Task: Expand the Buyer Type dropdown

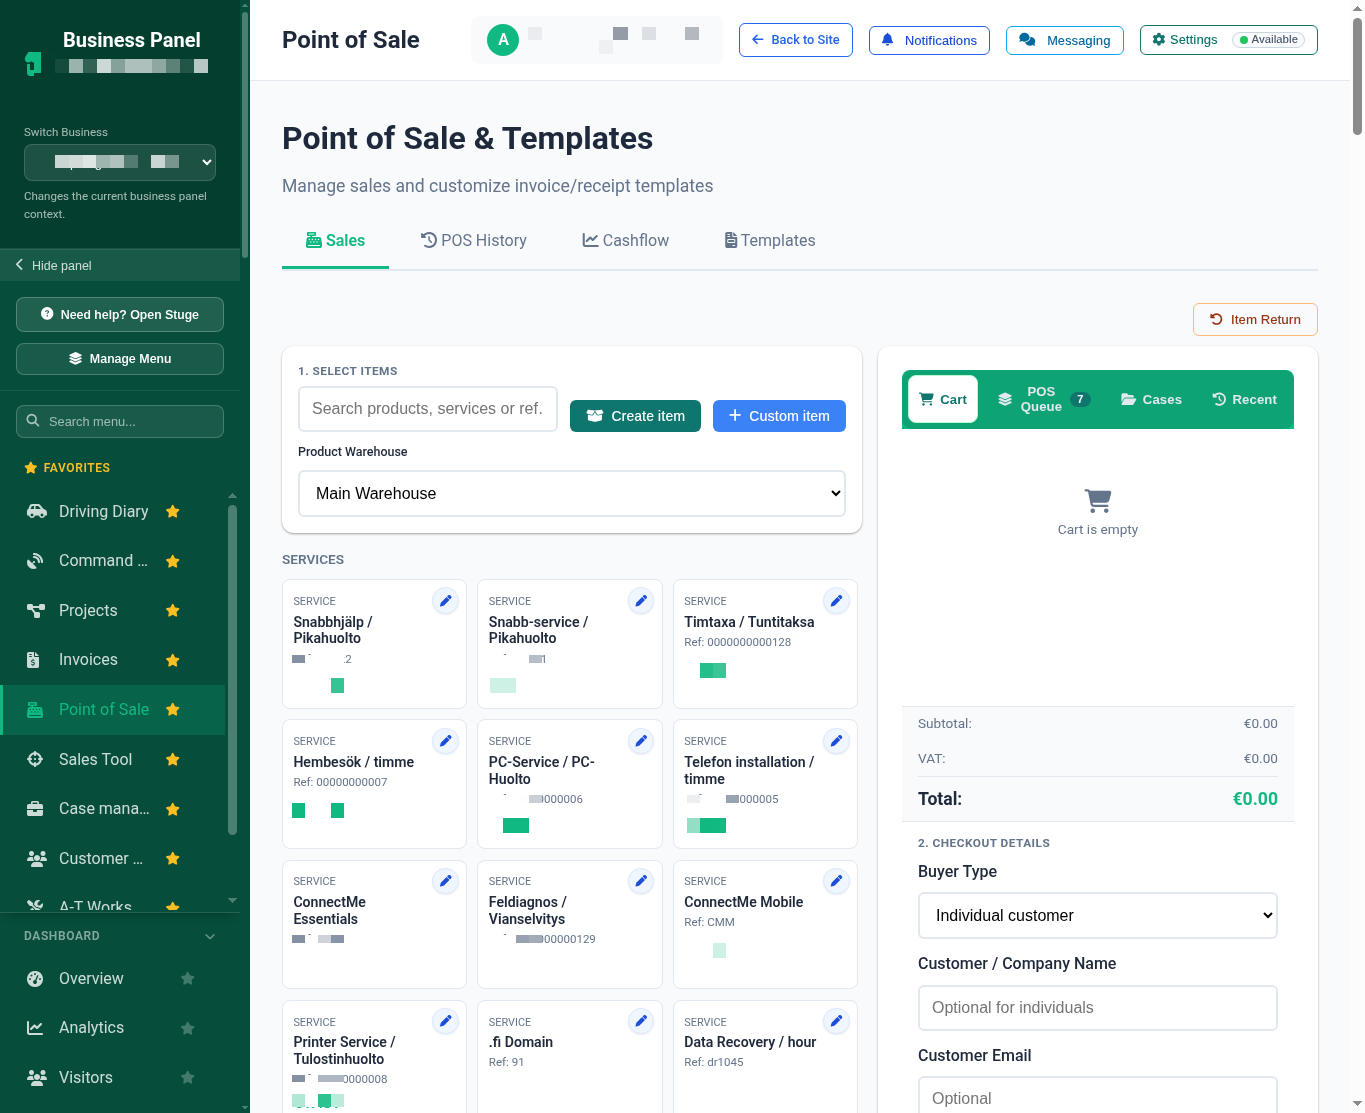Action: tap(1098, 915)
